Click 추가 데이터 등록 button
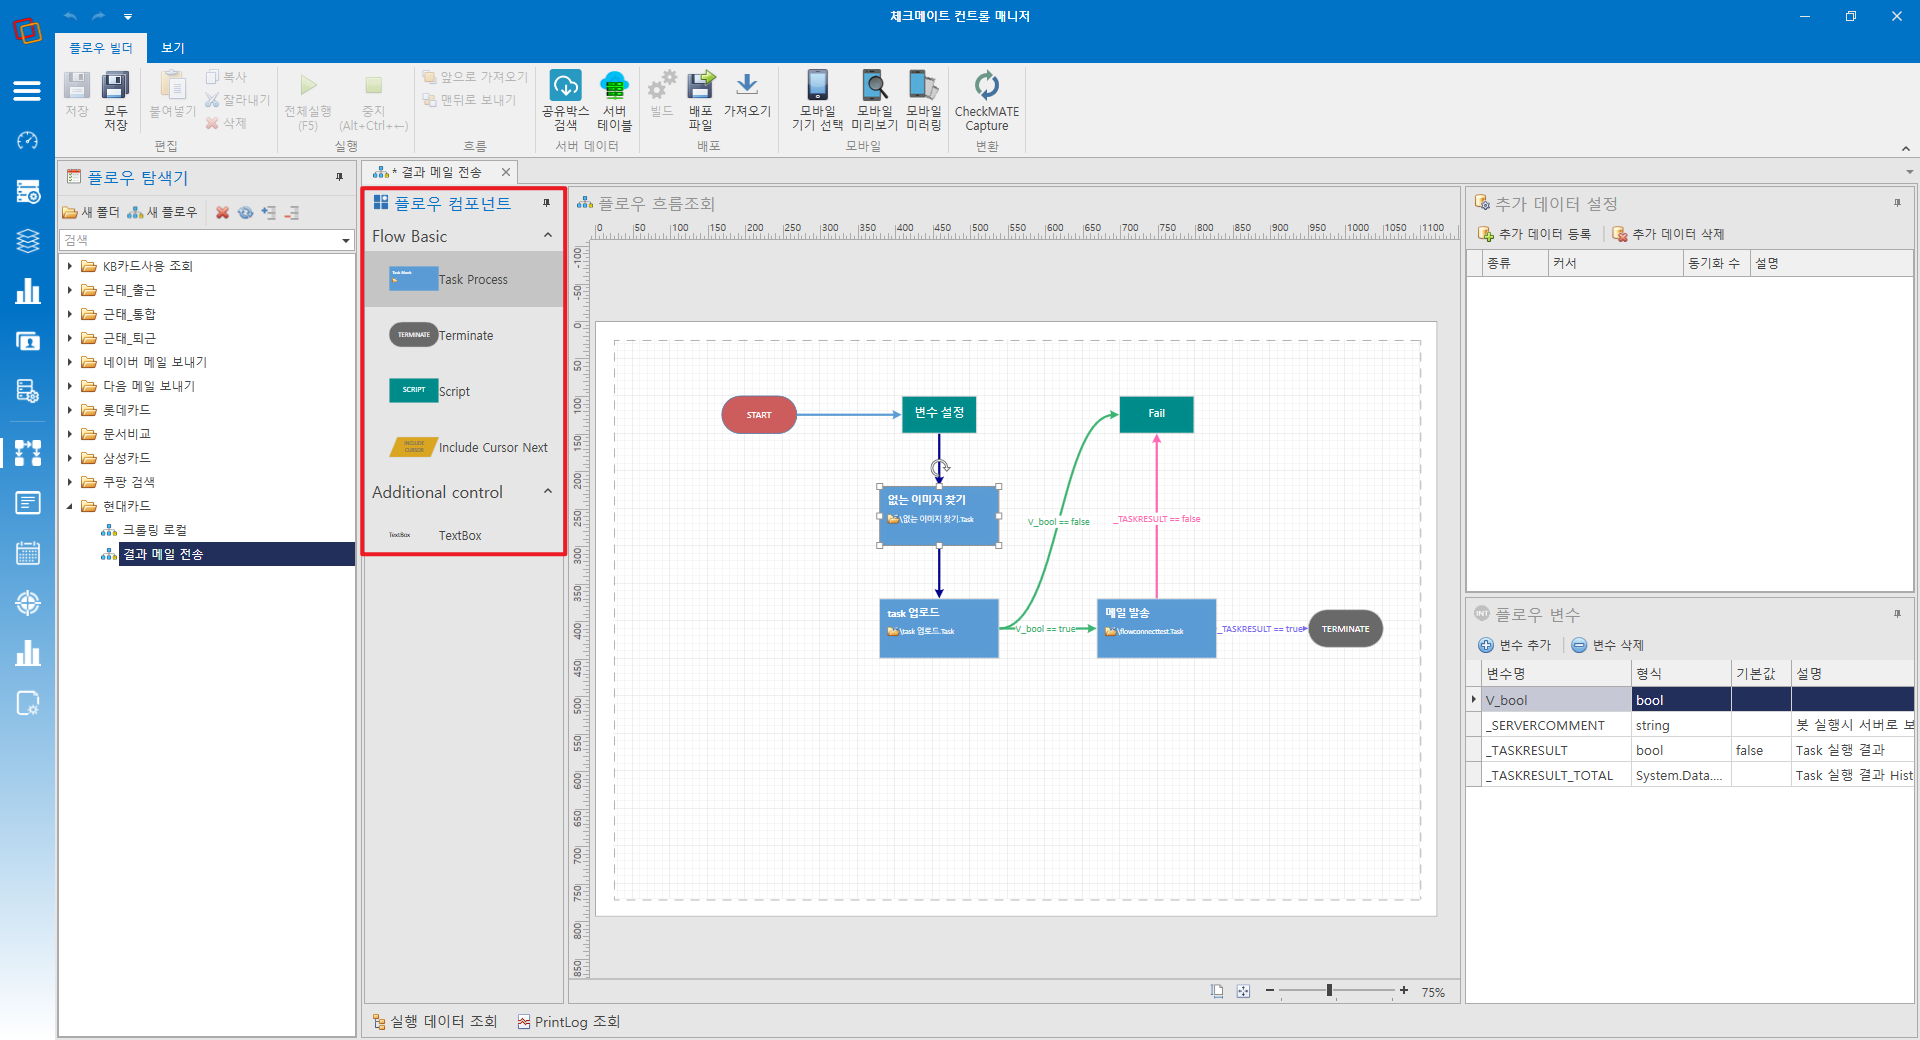The image size is (1920, 1040). tap(1534, 234)
